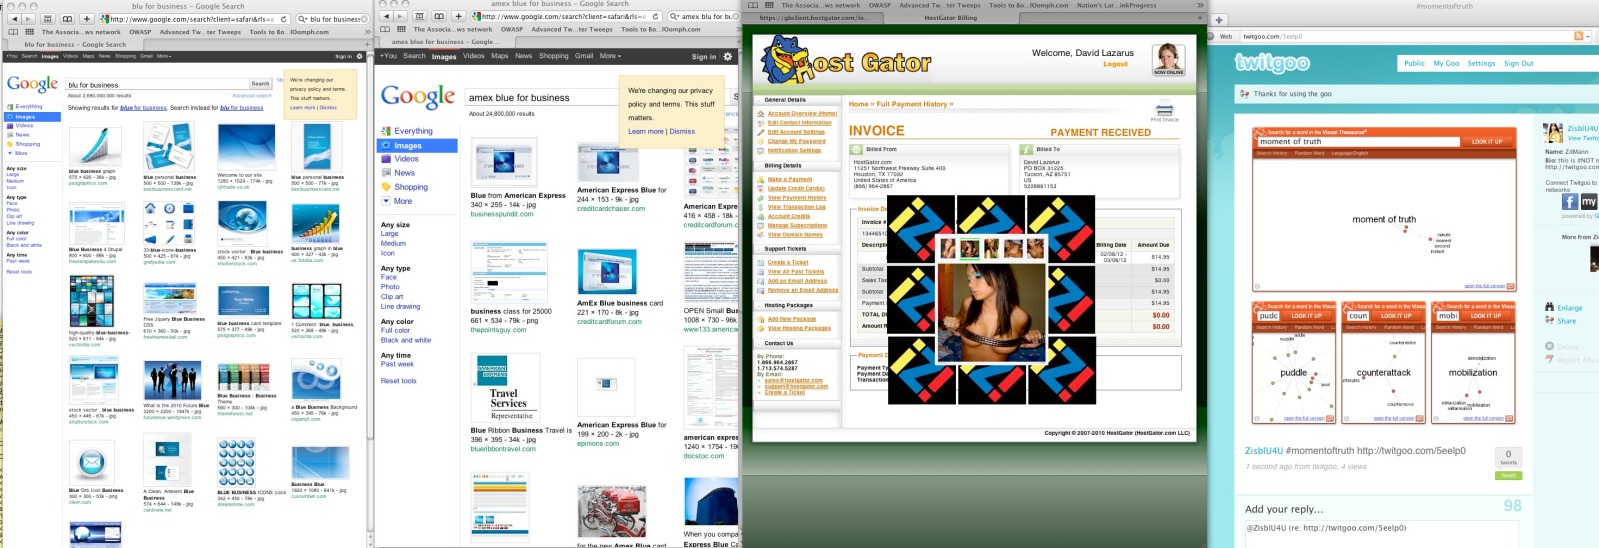Open search magnifier dropdown in amex blue window

(674, 16)
